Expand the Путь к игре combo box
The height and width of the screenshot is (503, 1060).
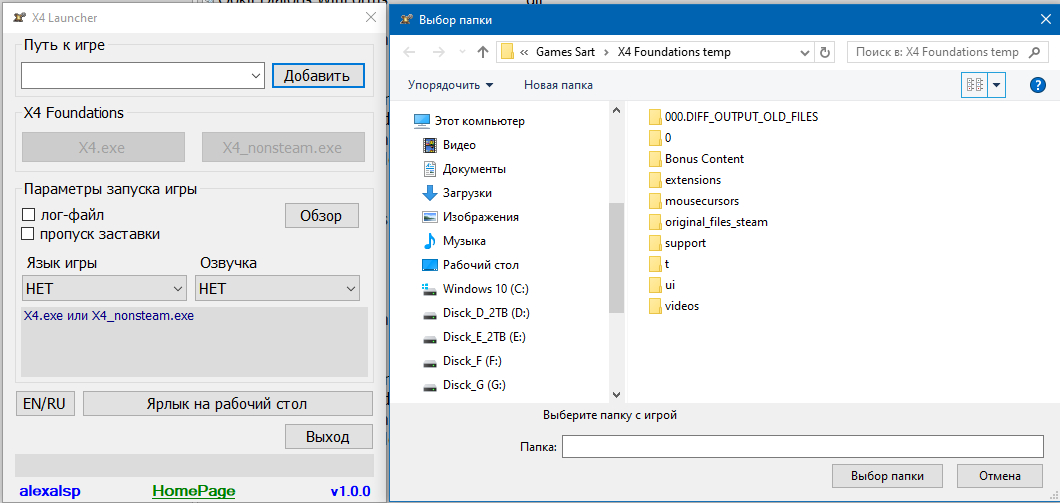pyautogui.click(x=254, y=75)
